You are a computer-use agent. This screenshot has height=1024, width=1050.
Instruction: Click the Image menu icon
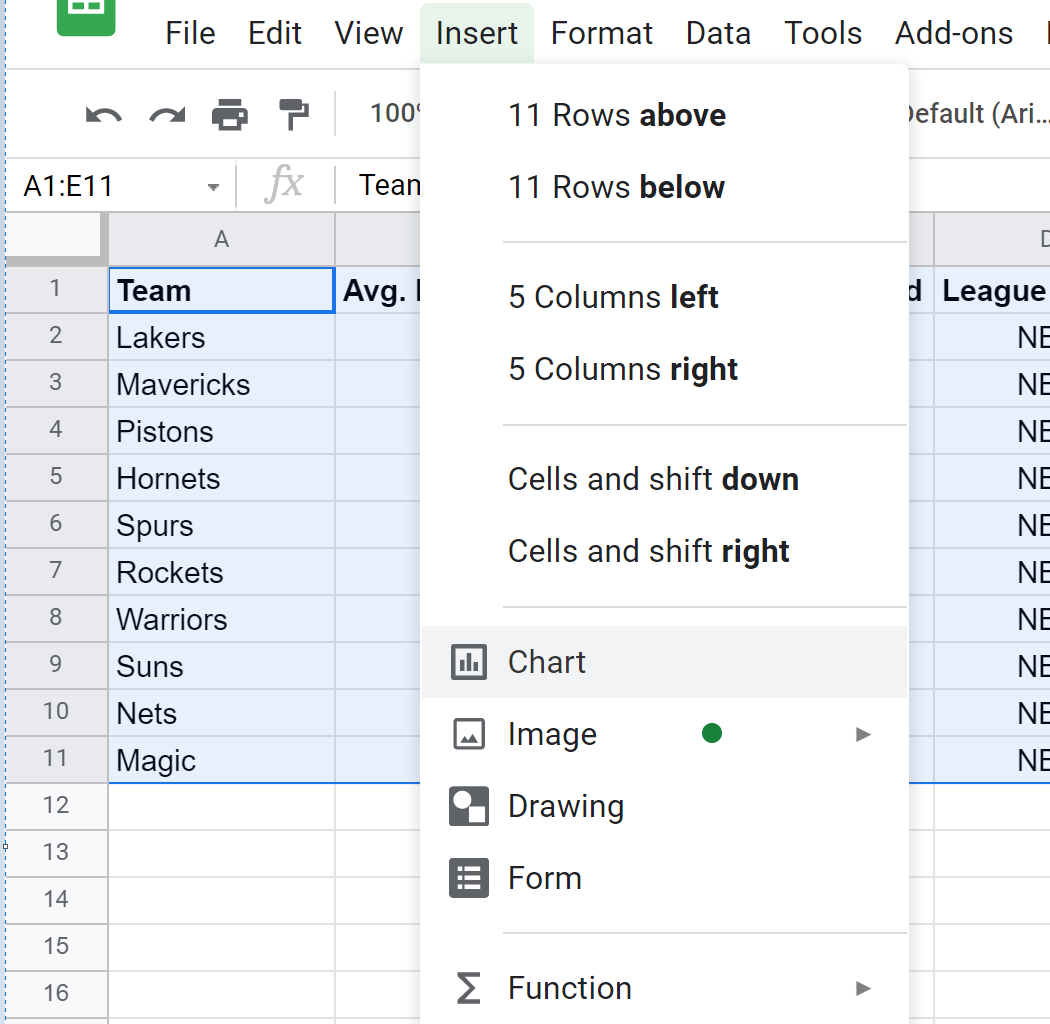(x=468, y=733)
